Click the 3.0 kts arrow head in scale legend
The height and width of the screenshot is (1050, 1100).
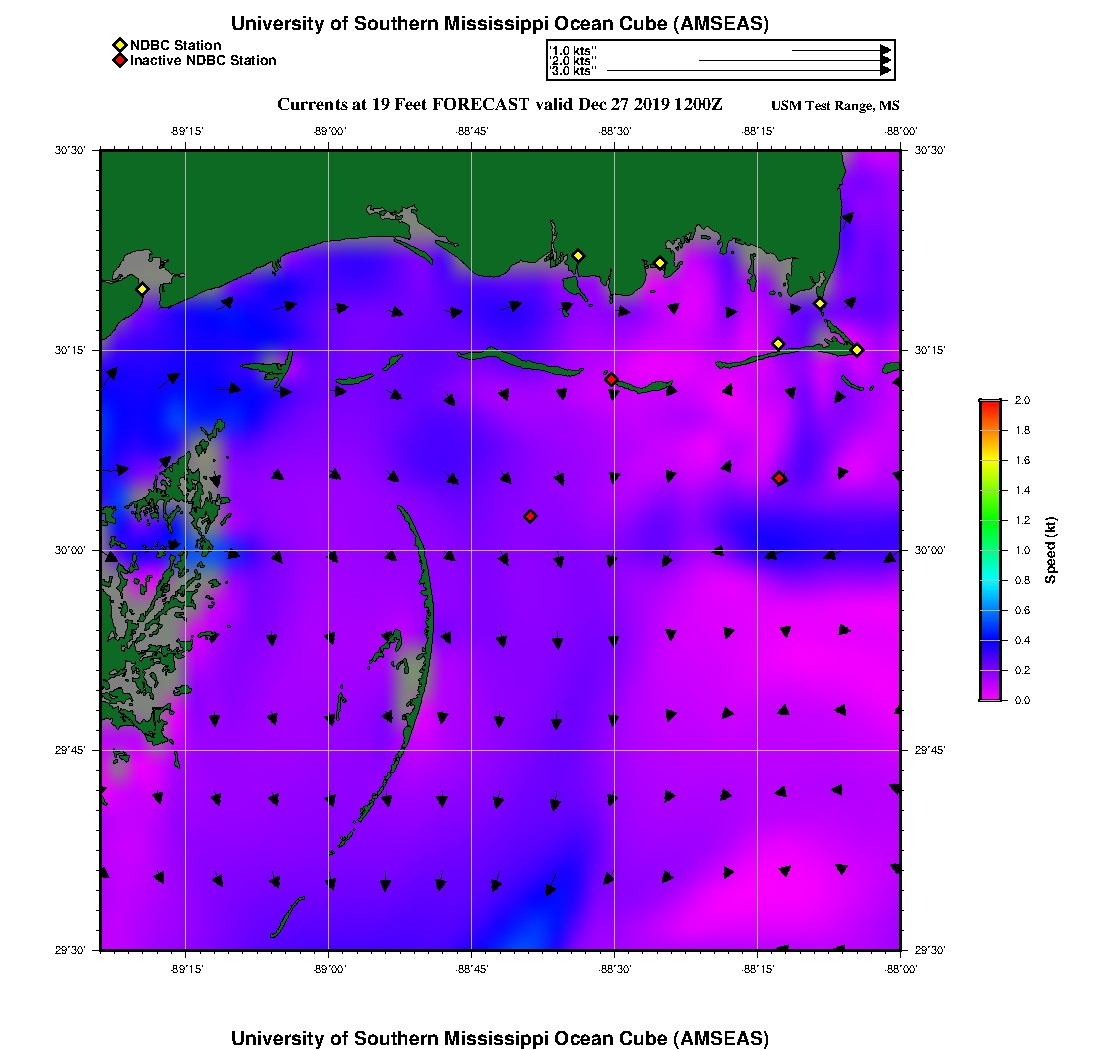click(885, 71)
